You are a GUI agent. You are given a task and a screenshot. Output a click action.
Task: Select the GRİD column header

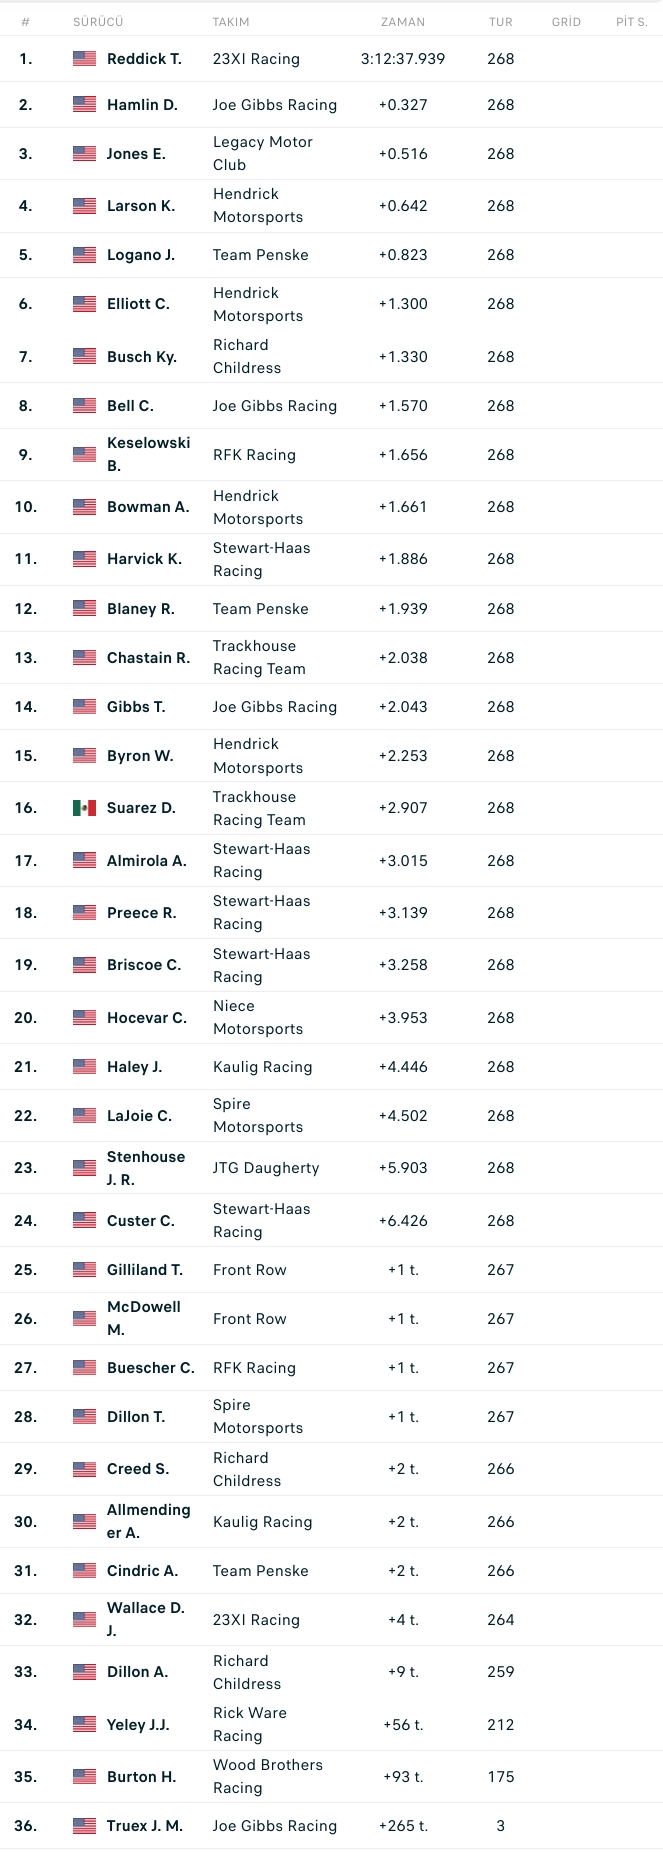[x=566, y=22]
